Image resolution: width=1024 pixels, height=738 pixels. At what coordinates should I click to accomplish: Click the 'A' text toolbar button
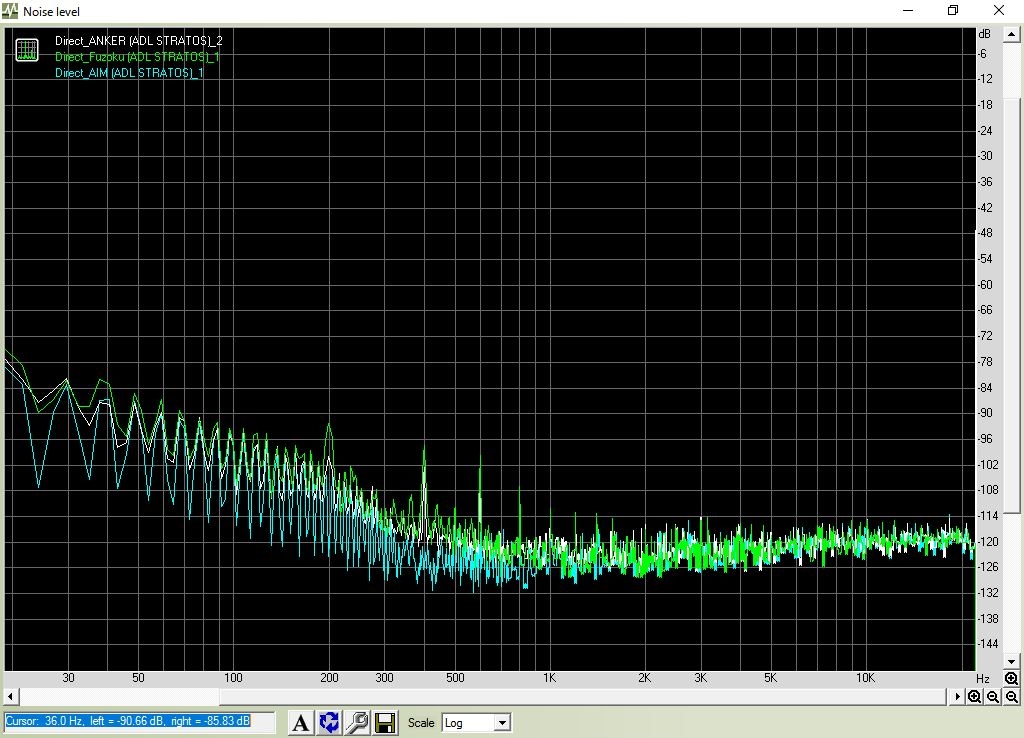click(x=300, y=722)
